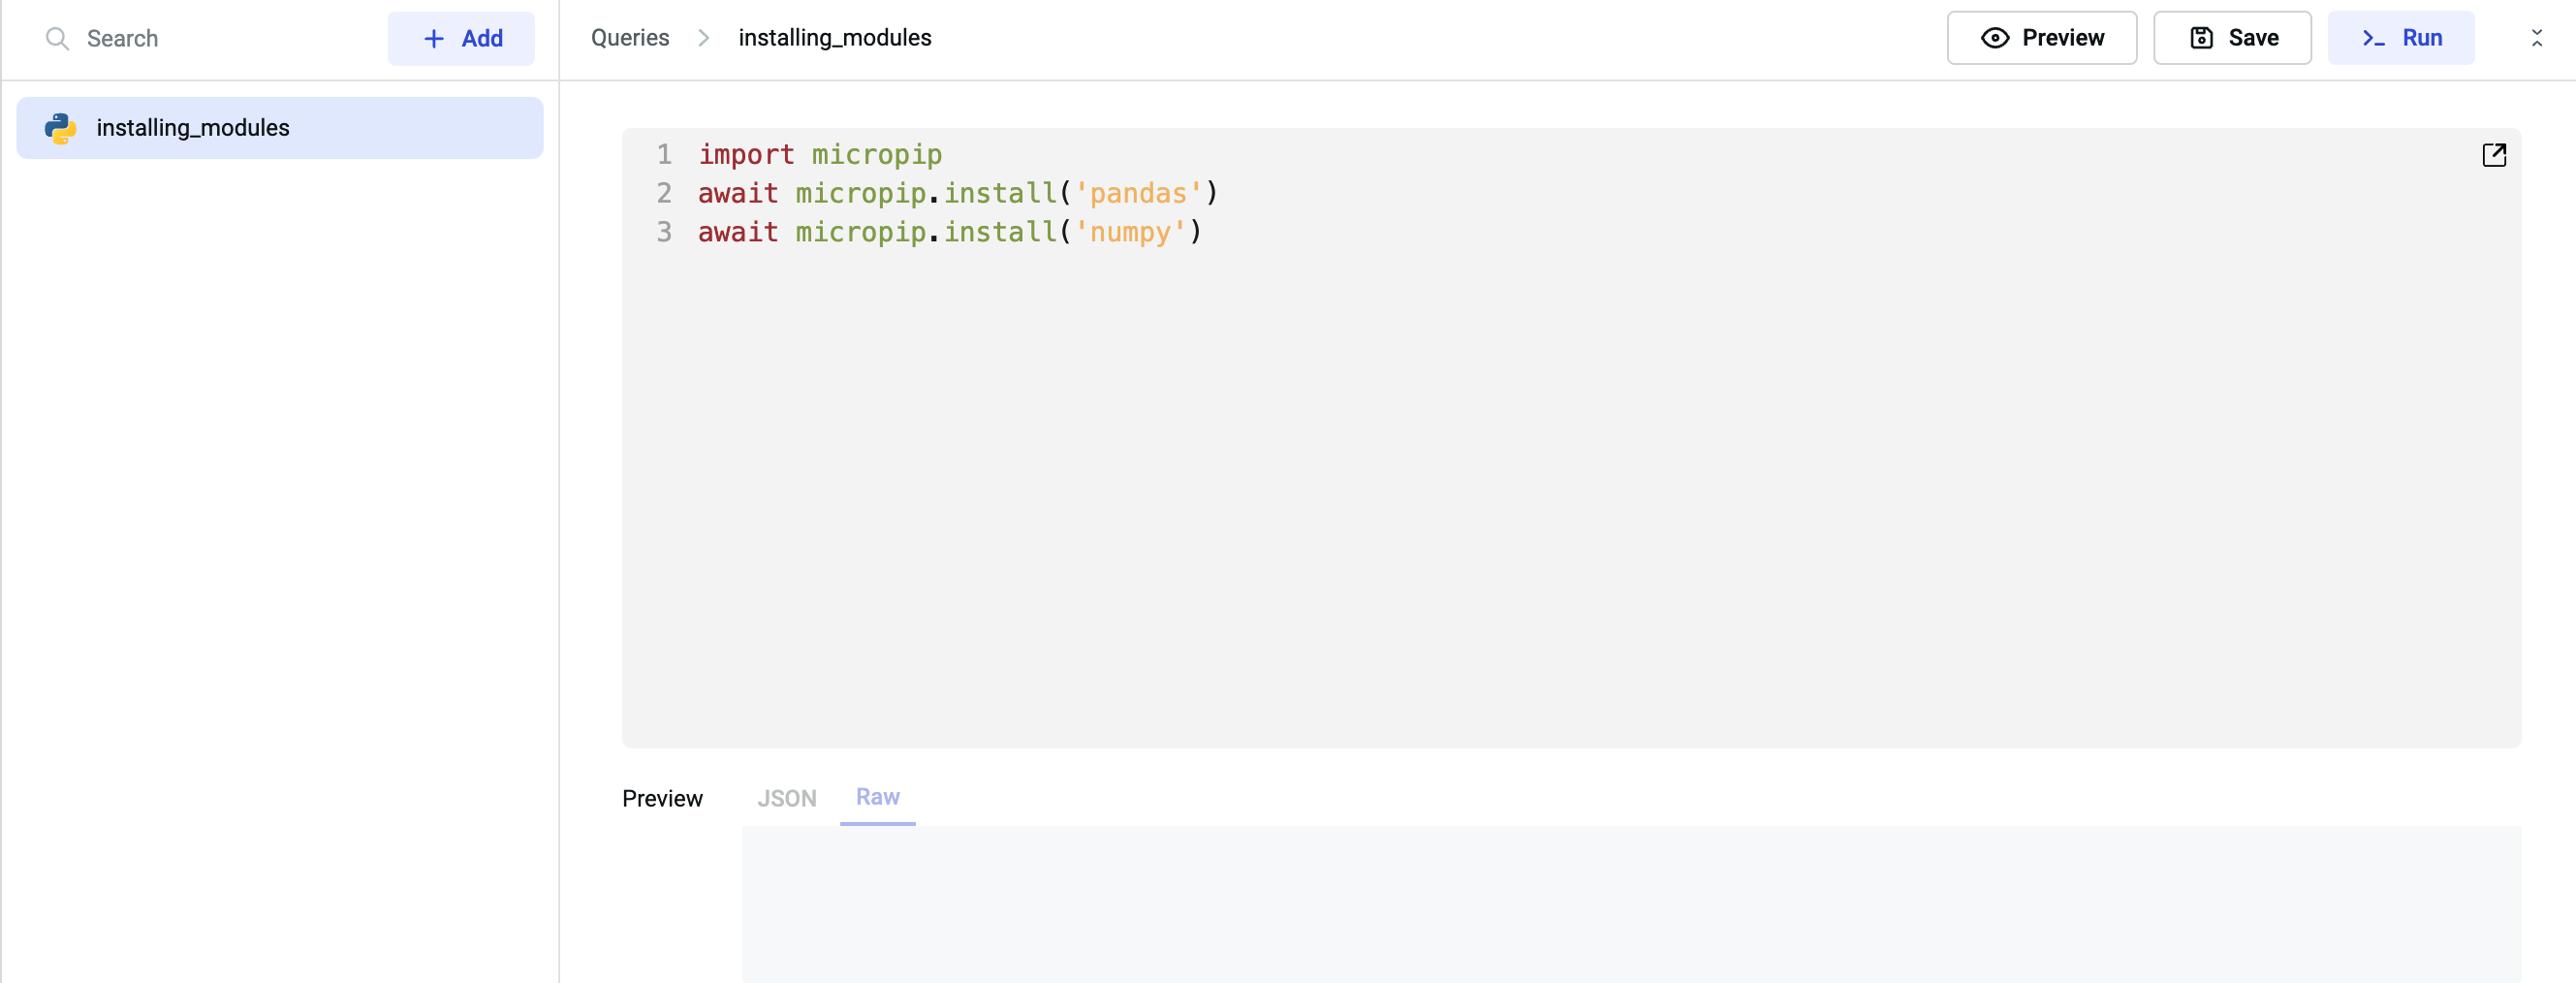
Task: Focus the Search queries input field
Action: [x=220, y=39]
